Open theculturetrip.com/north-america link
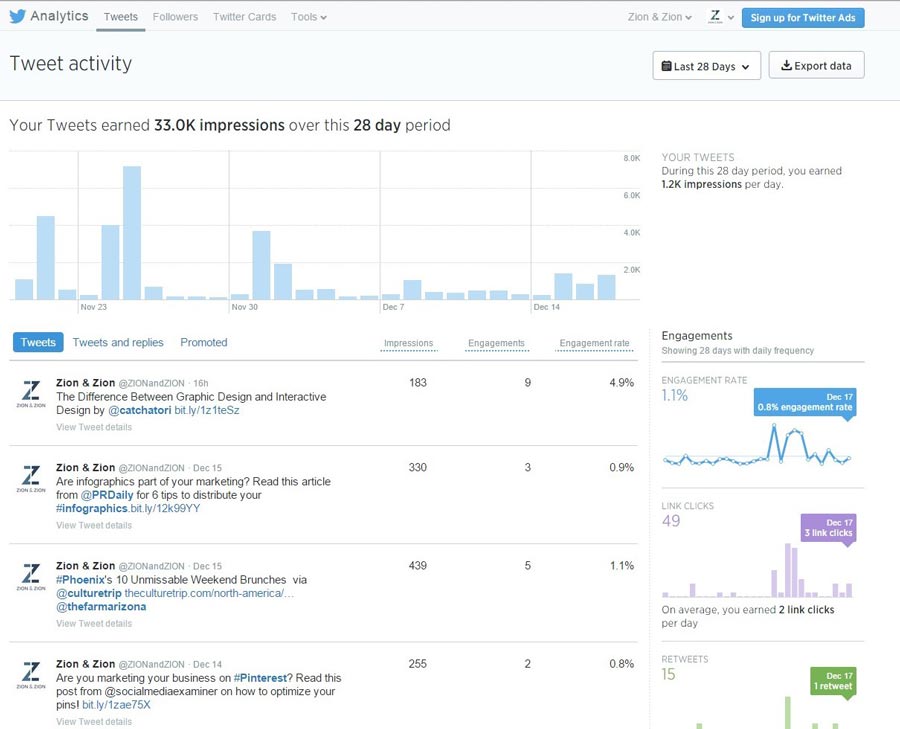900x729 pixels. (x=209, y=593)
